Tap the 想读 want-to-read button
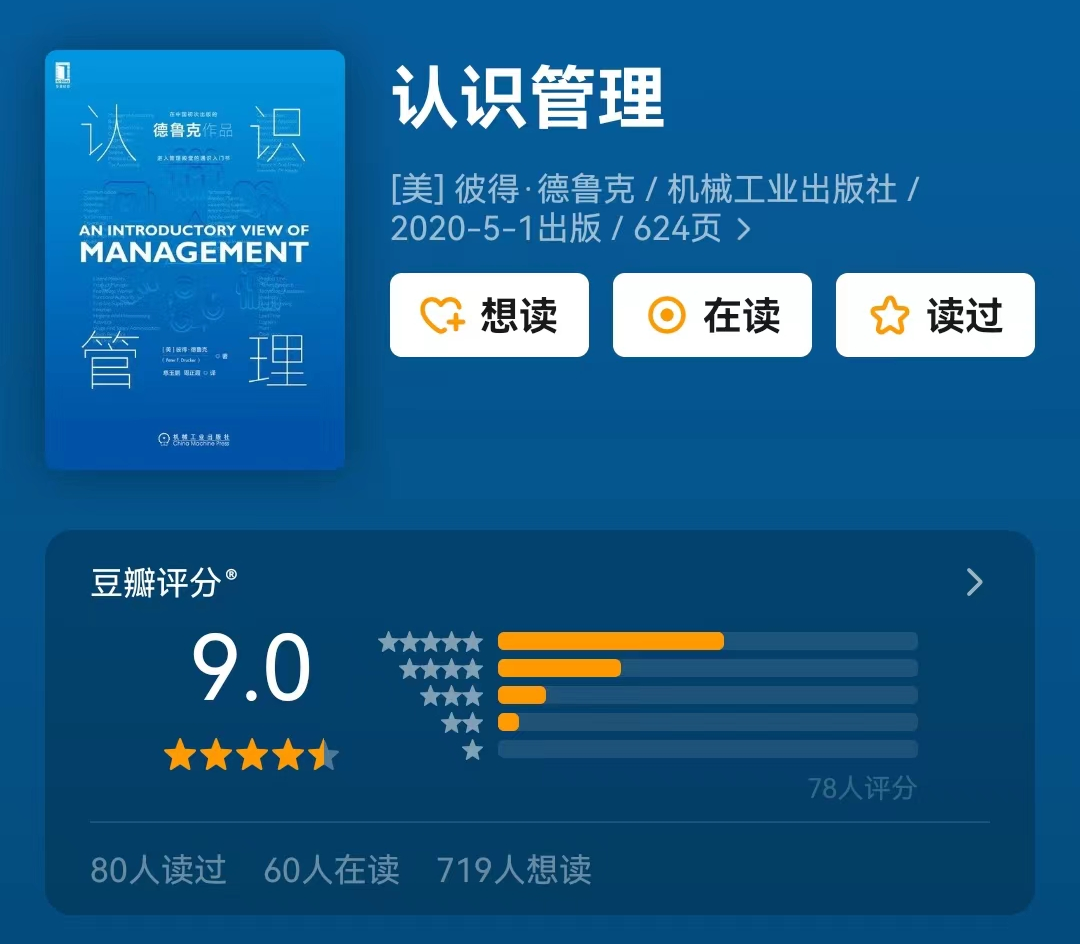 (489, 315)
